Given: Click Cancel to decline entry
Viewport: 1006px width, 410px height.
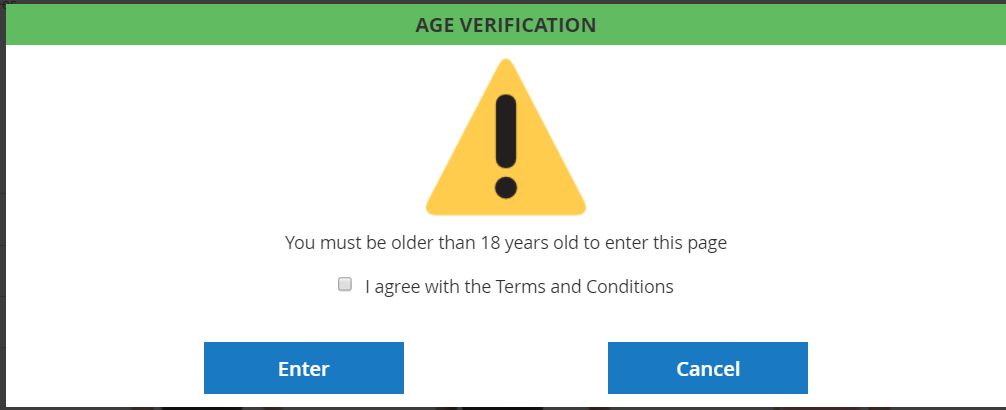Looking at the screenshot, I should tap(707, 368).
